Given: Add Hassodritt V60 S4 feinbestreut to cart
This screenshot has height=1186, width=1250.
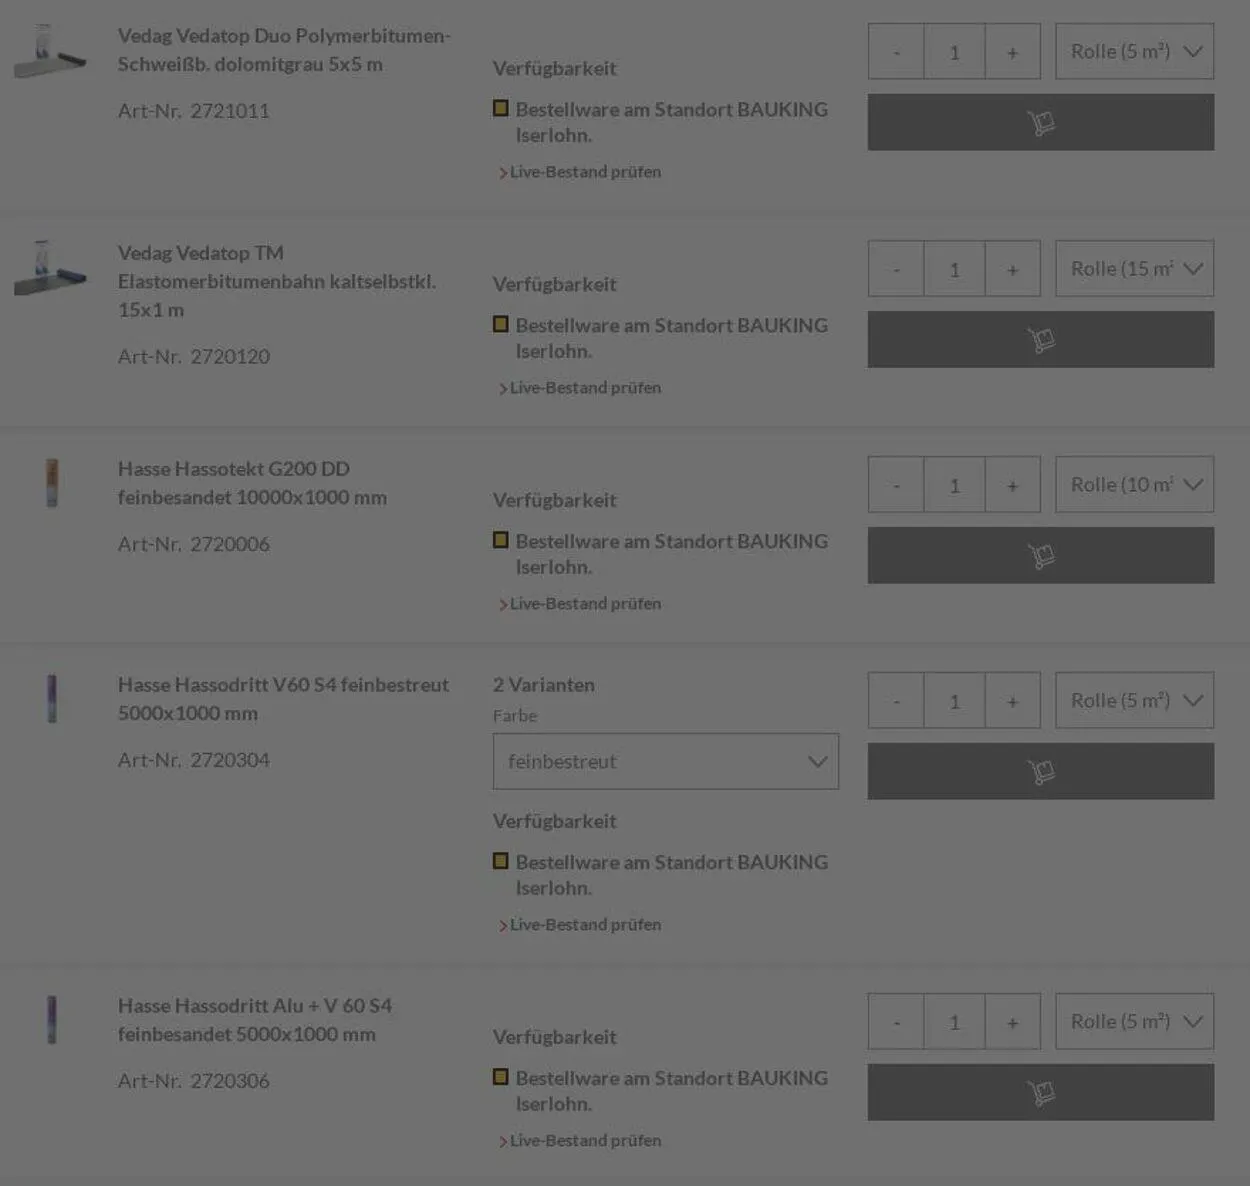Looking at the screenshot, I should tap(1040, 771).
